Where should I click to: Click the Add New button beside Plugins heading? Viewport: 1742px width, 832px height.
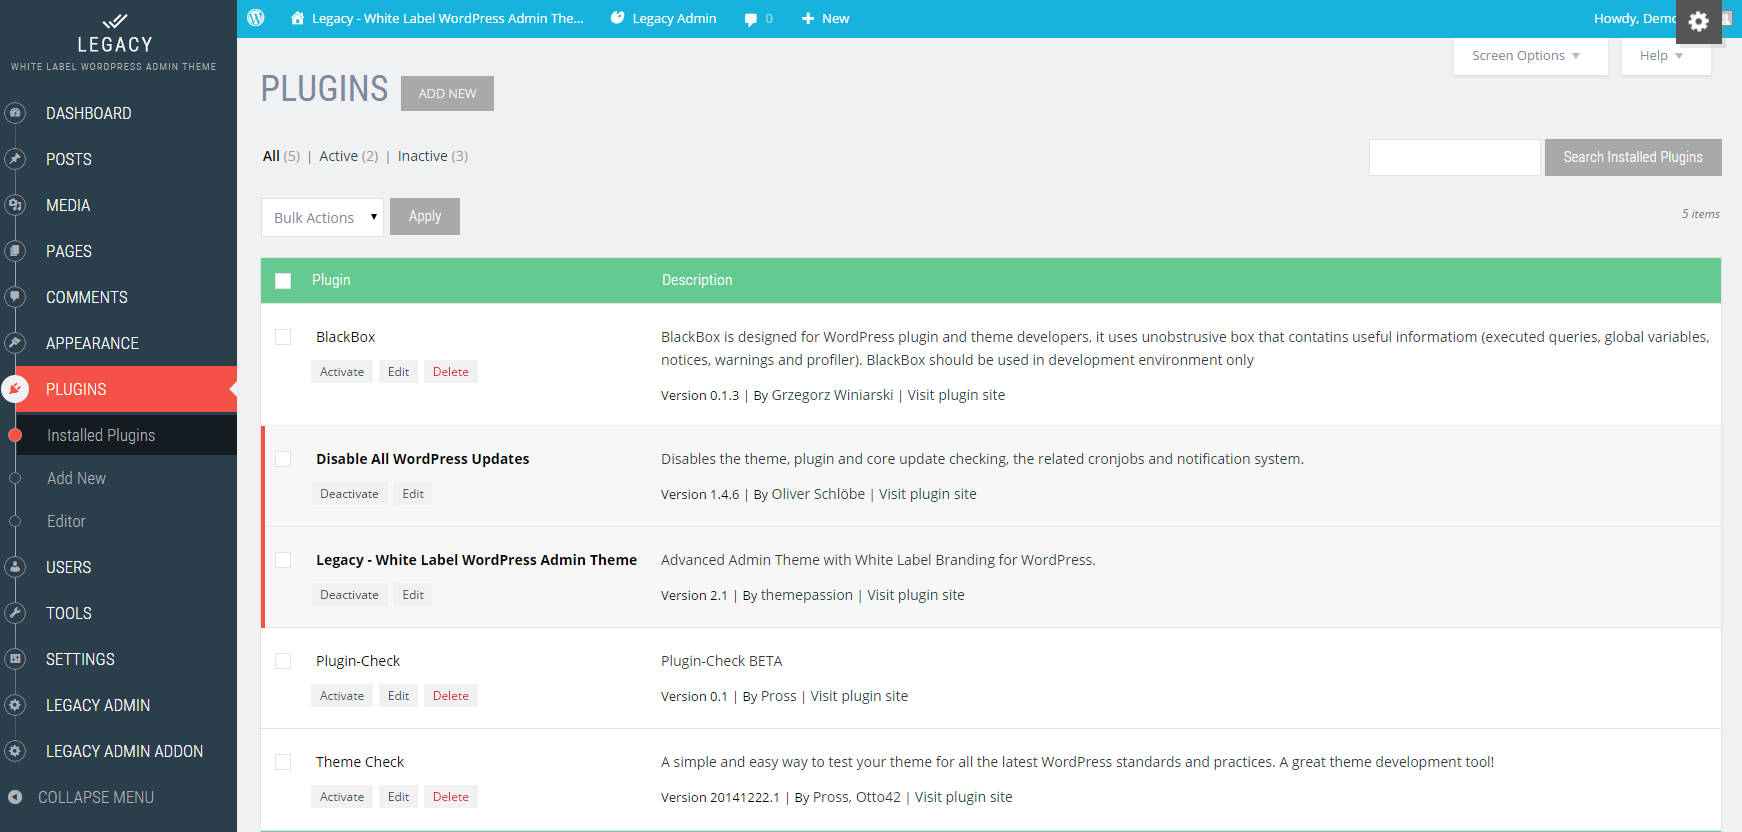click(447, 93)
